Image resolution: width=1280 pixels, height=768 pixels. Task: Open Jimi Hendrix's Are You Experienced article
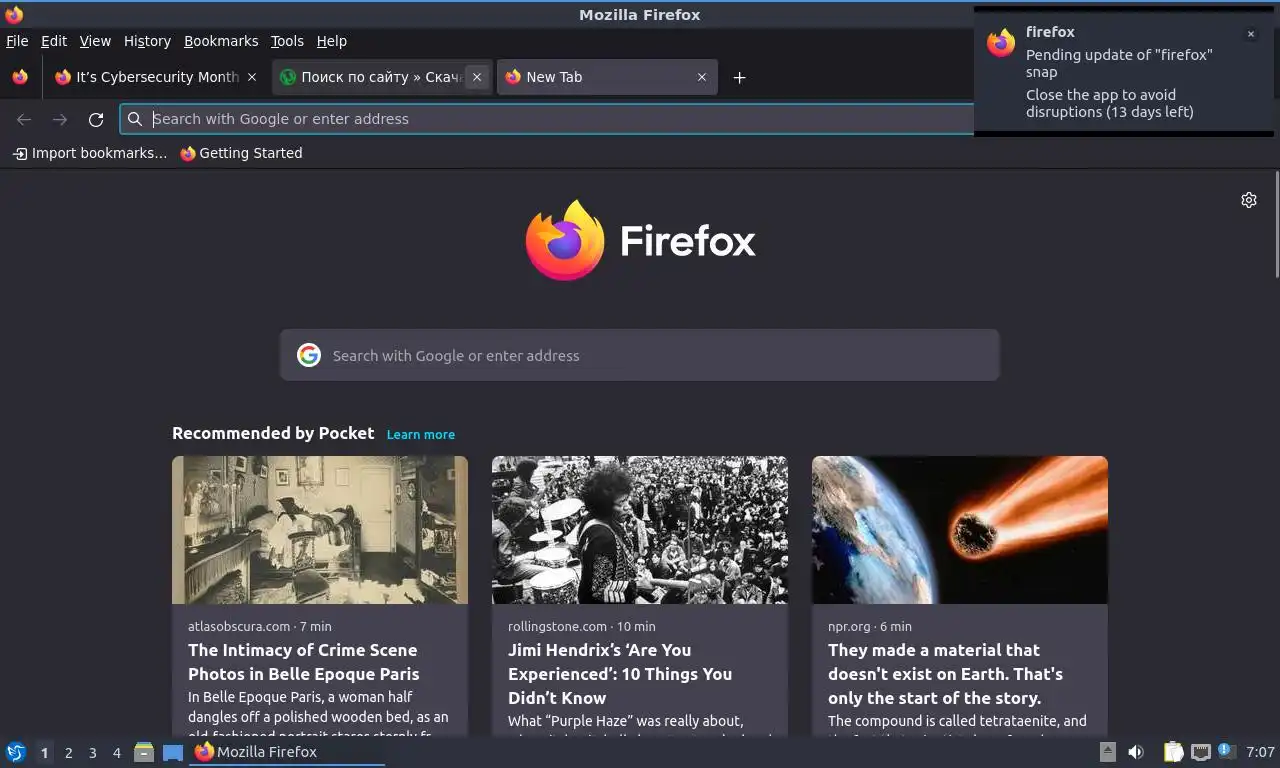[x=620, y=674]
